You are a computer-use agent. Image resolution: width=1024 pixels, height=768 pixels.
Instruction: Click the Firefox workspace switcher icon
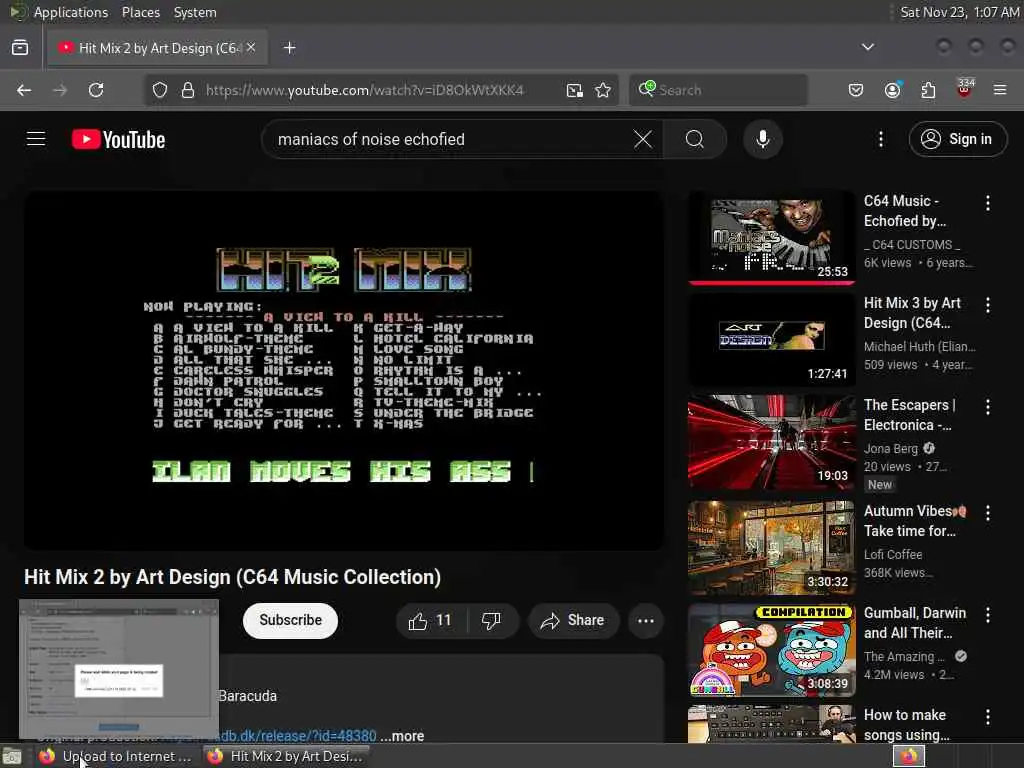point(909,756)
